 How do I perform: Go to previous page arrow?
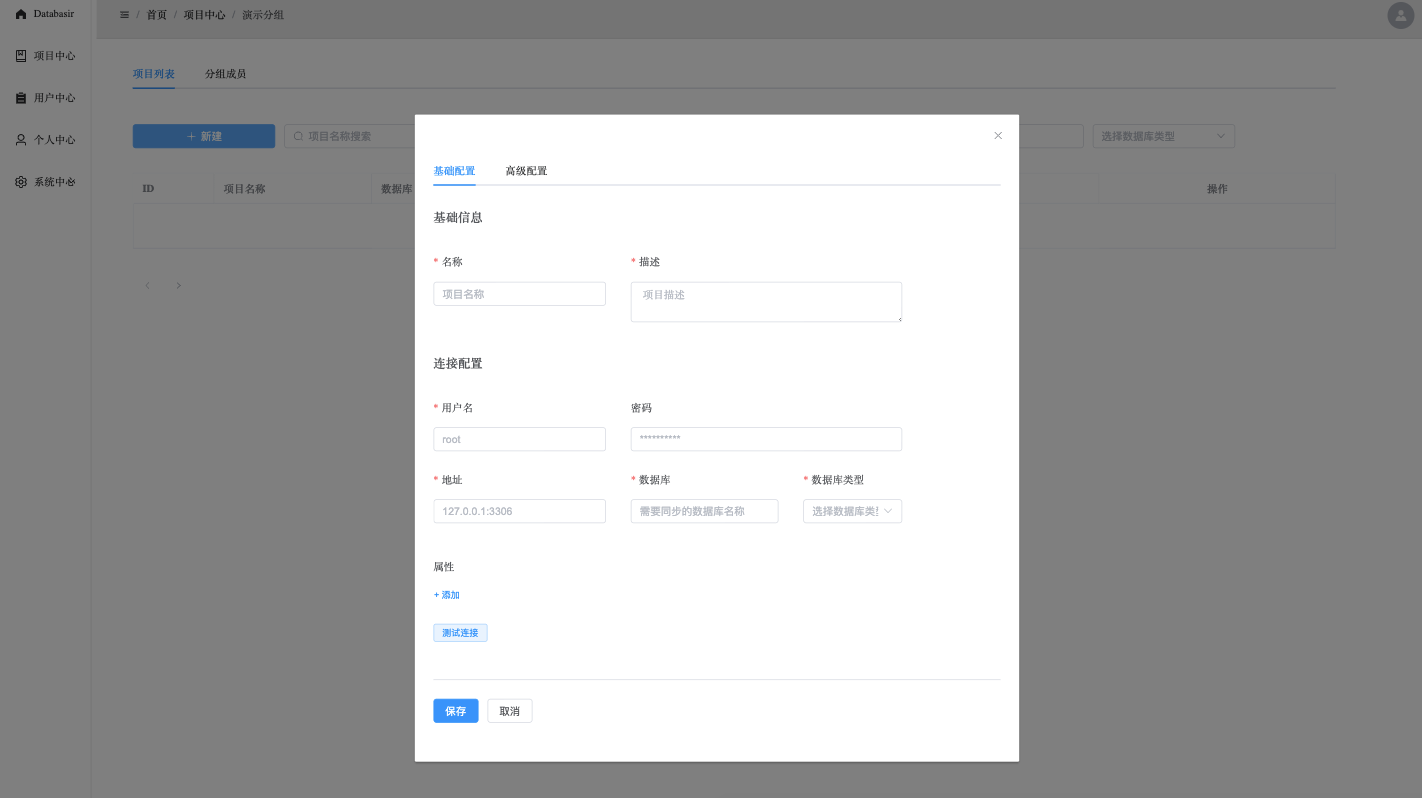pyautogui.click(x=147, y=286)
